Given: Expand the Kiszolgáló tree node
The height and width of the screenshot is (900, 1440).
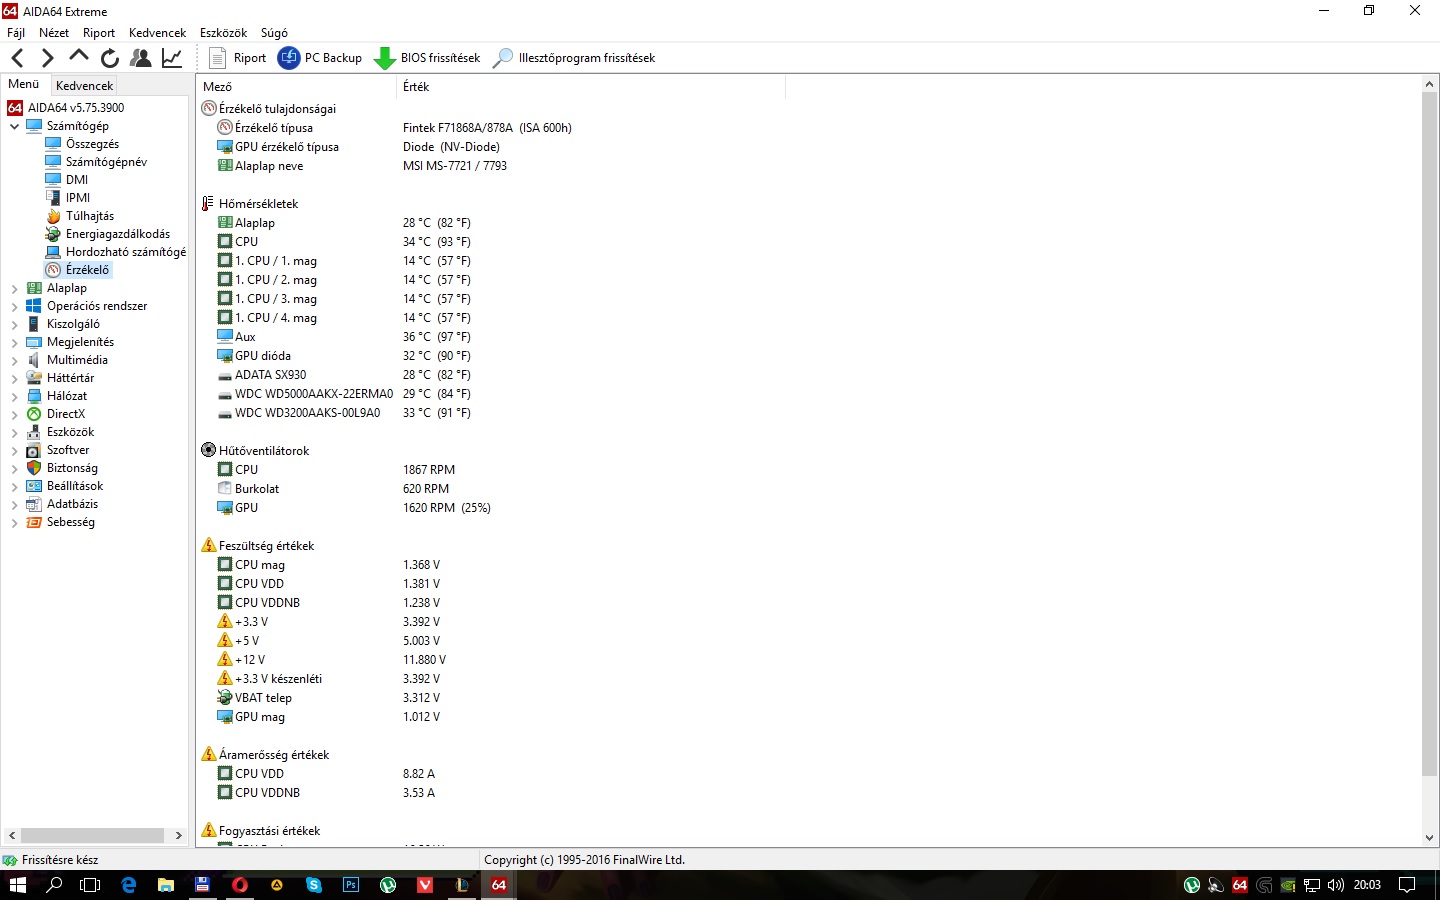Looking at the screenshot, I should click(x=14, y=324).
